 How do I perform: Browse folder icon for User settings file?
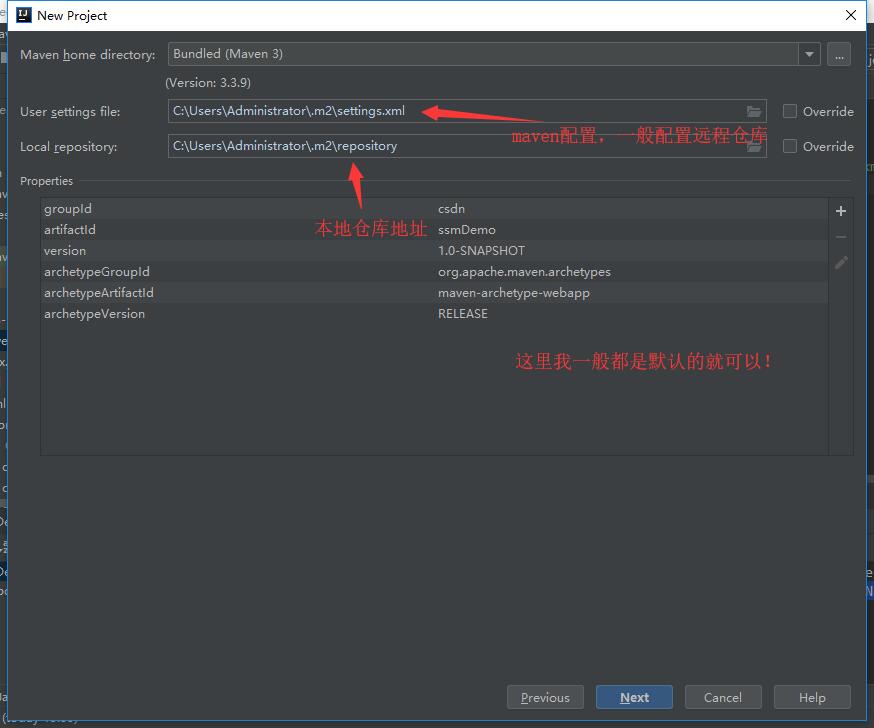point(754,111)
